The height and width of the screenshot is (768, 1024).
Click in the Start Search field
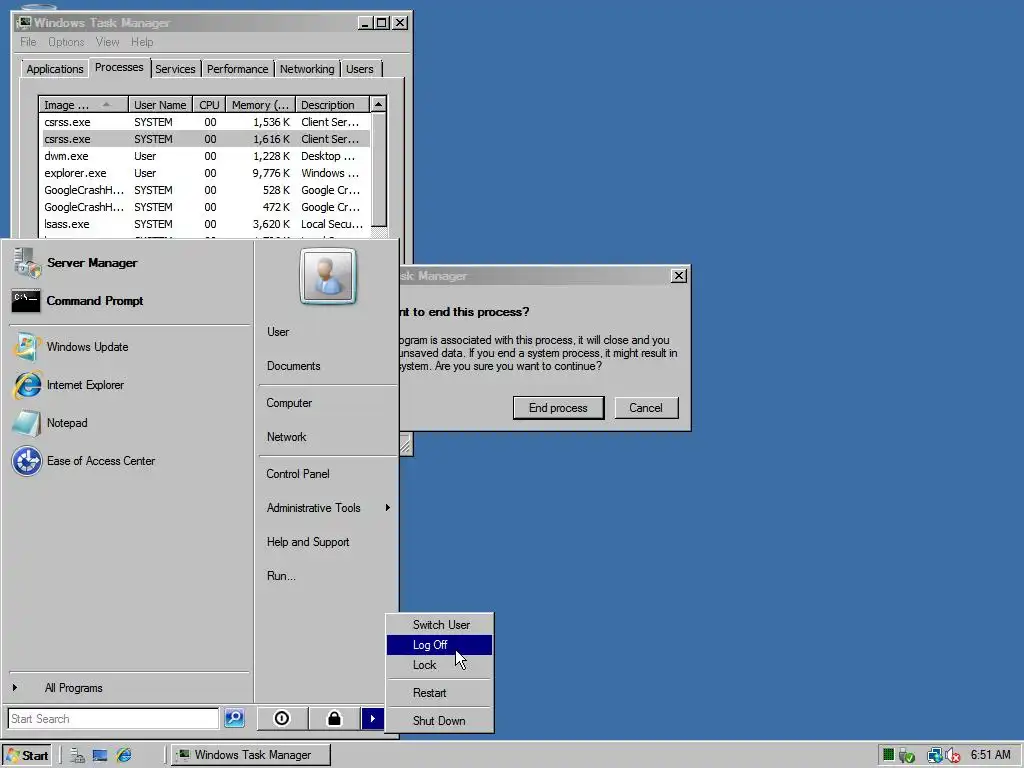pyautogui.click(x=113, y=718)
